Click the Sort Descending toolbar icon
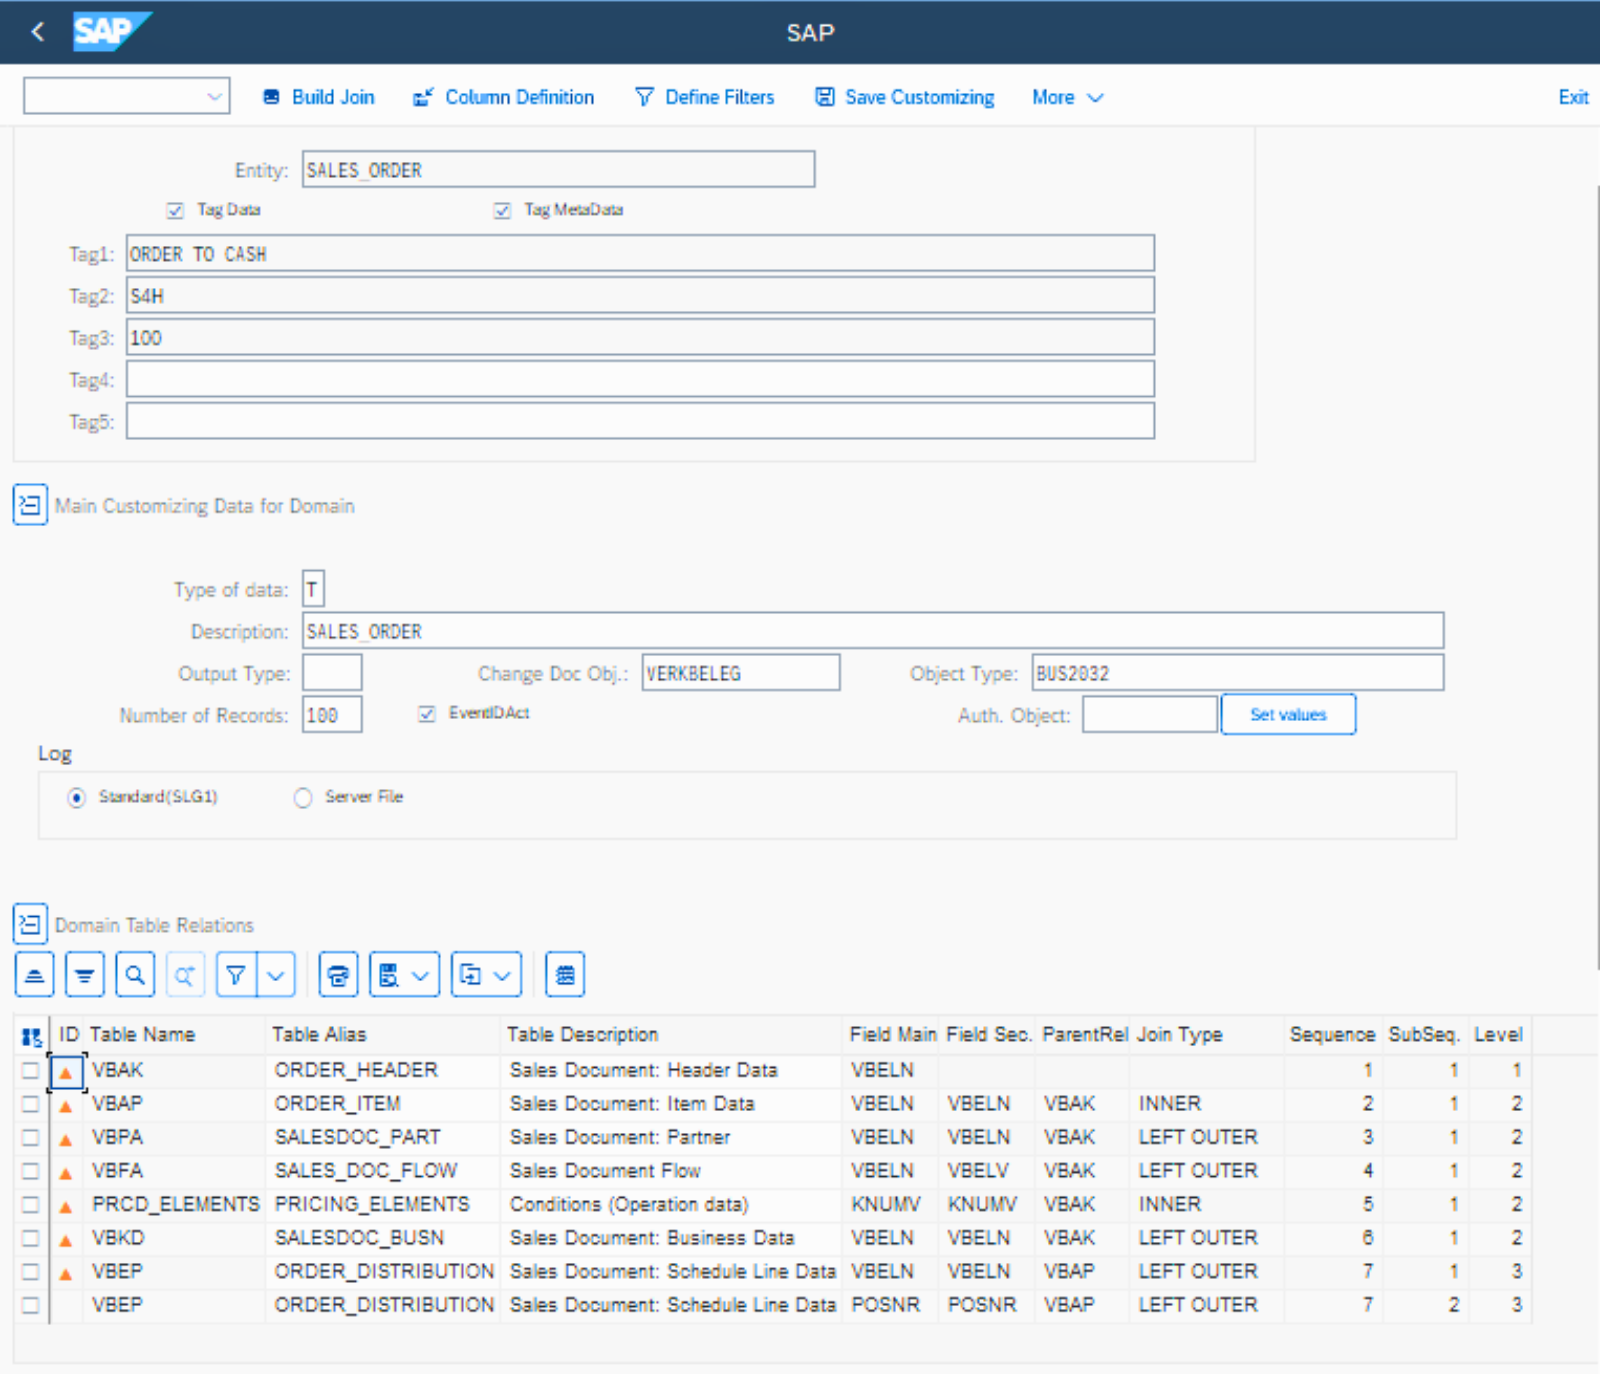The image size is (1600, 1374). click(85, 975)
